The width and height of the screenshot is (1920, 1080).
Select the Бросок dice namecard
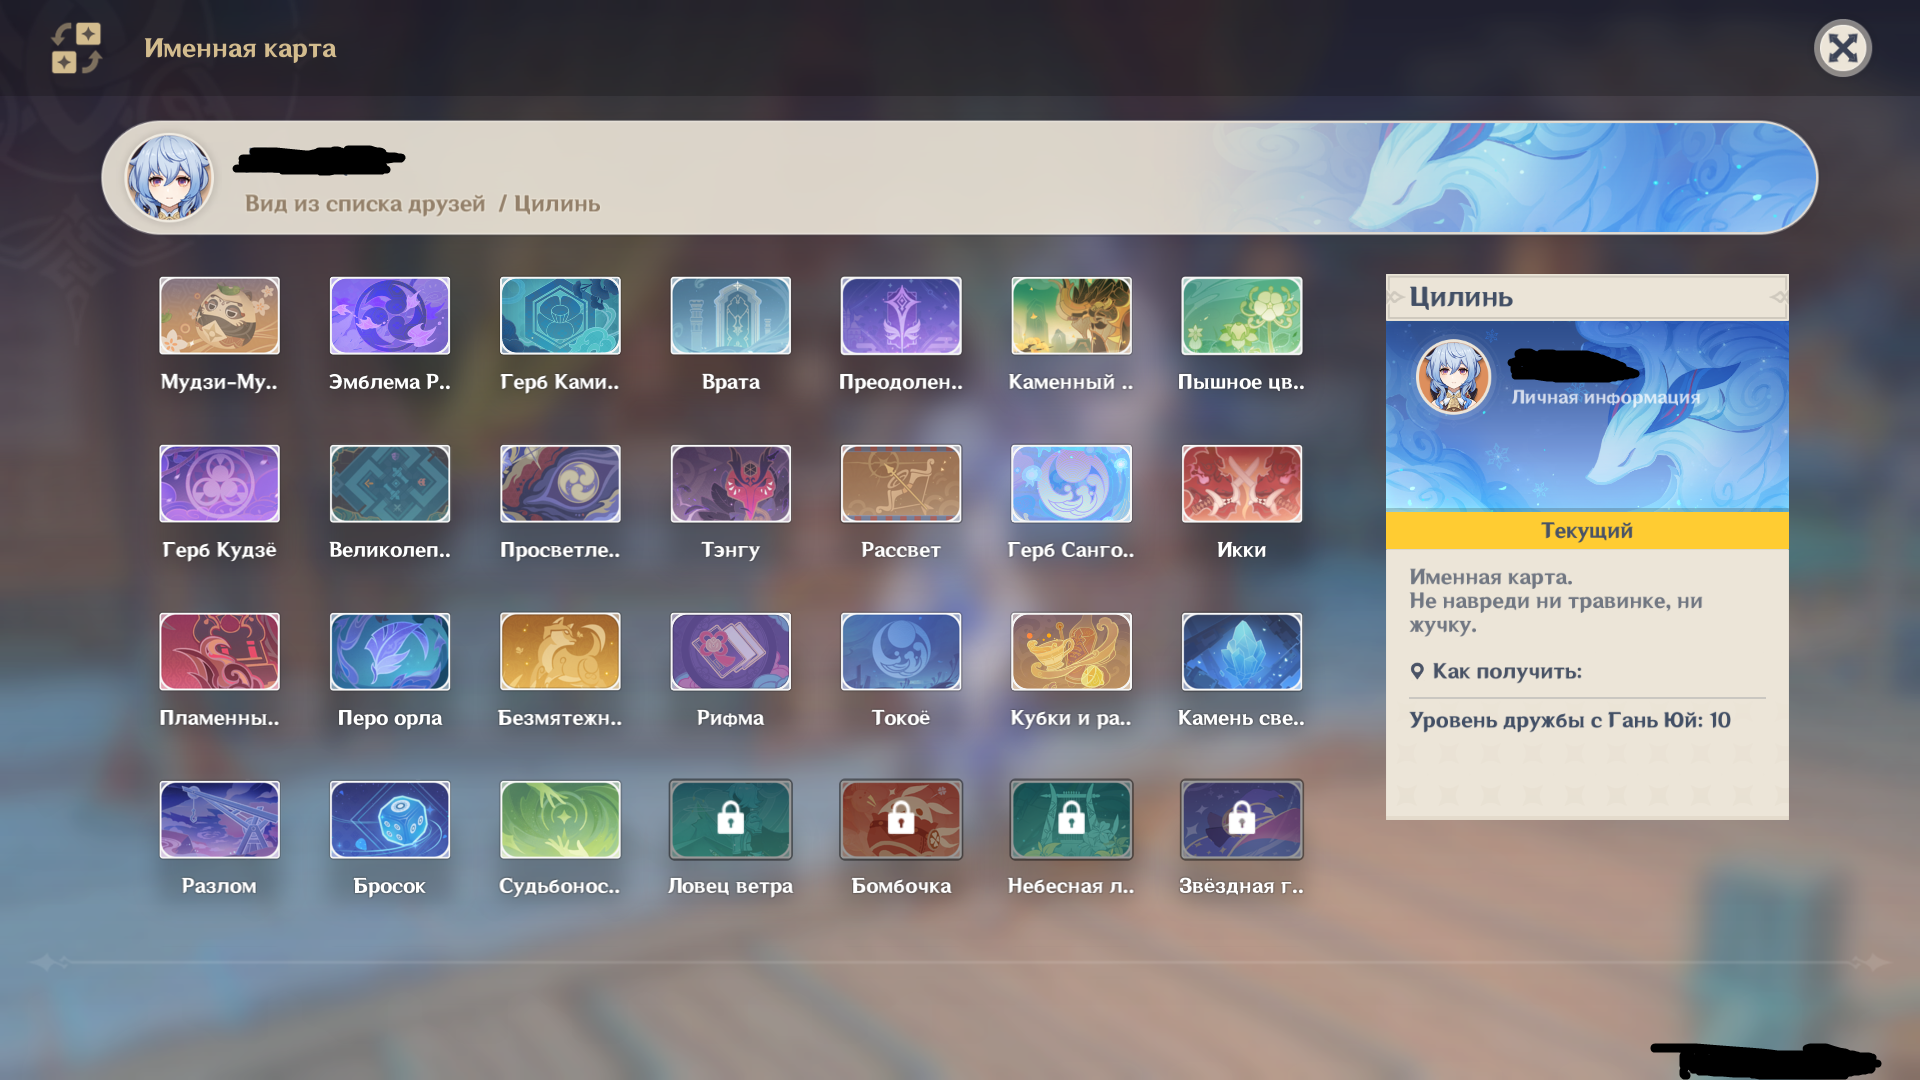(389, 820)
